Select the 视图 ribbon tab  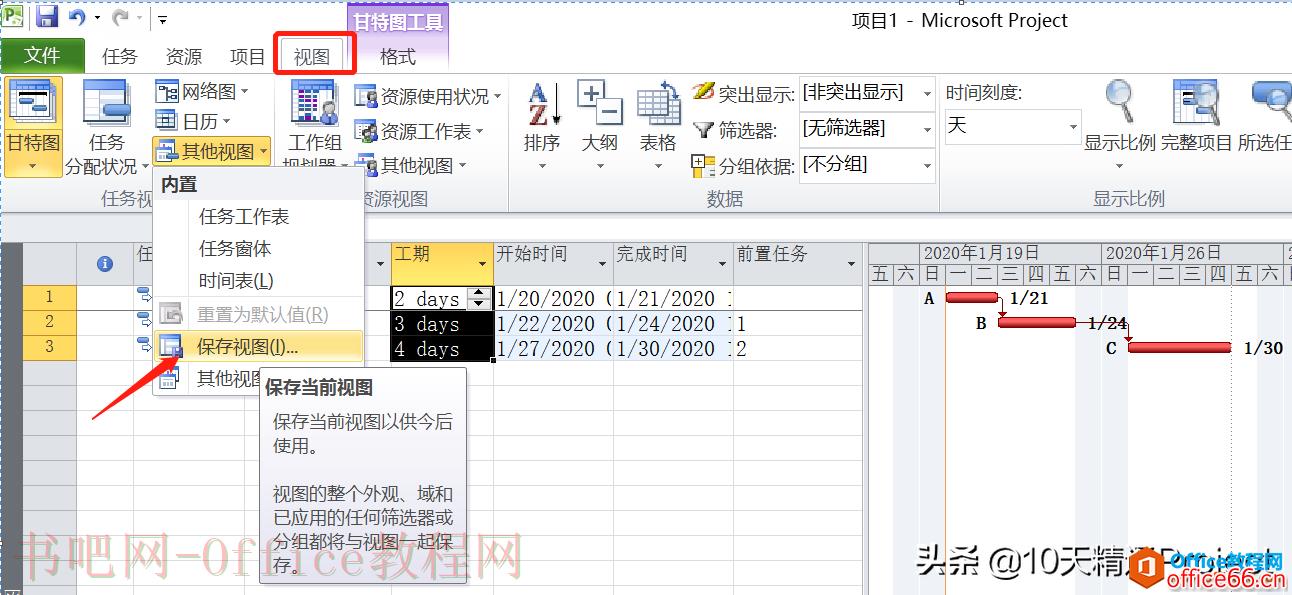click(x=312, y=57)
